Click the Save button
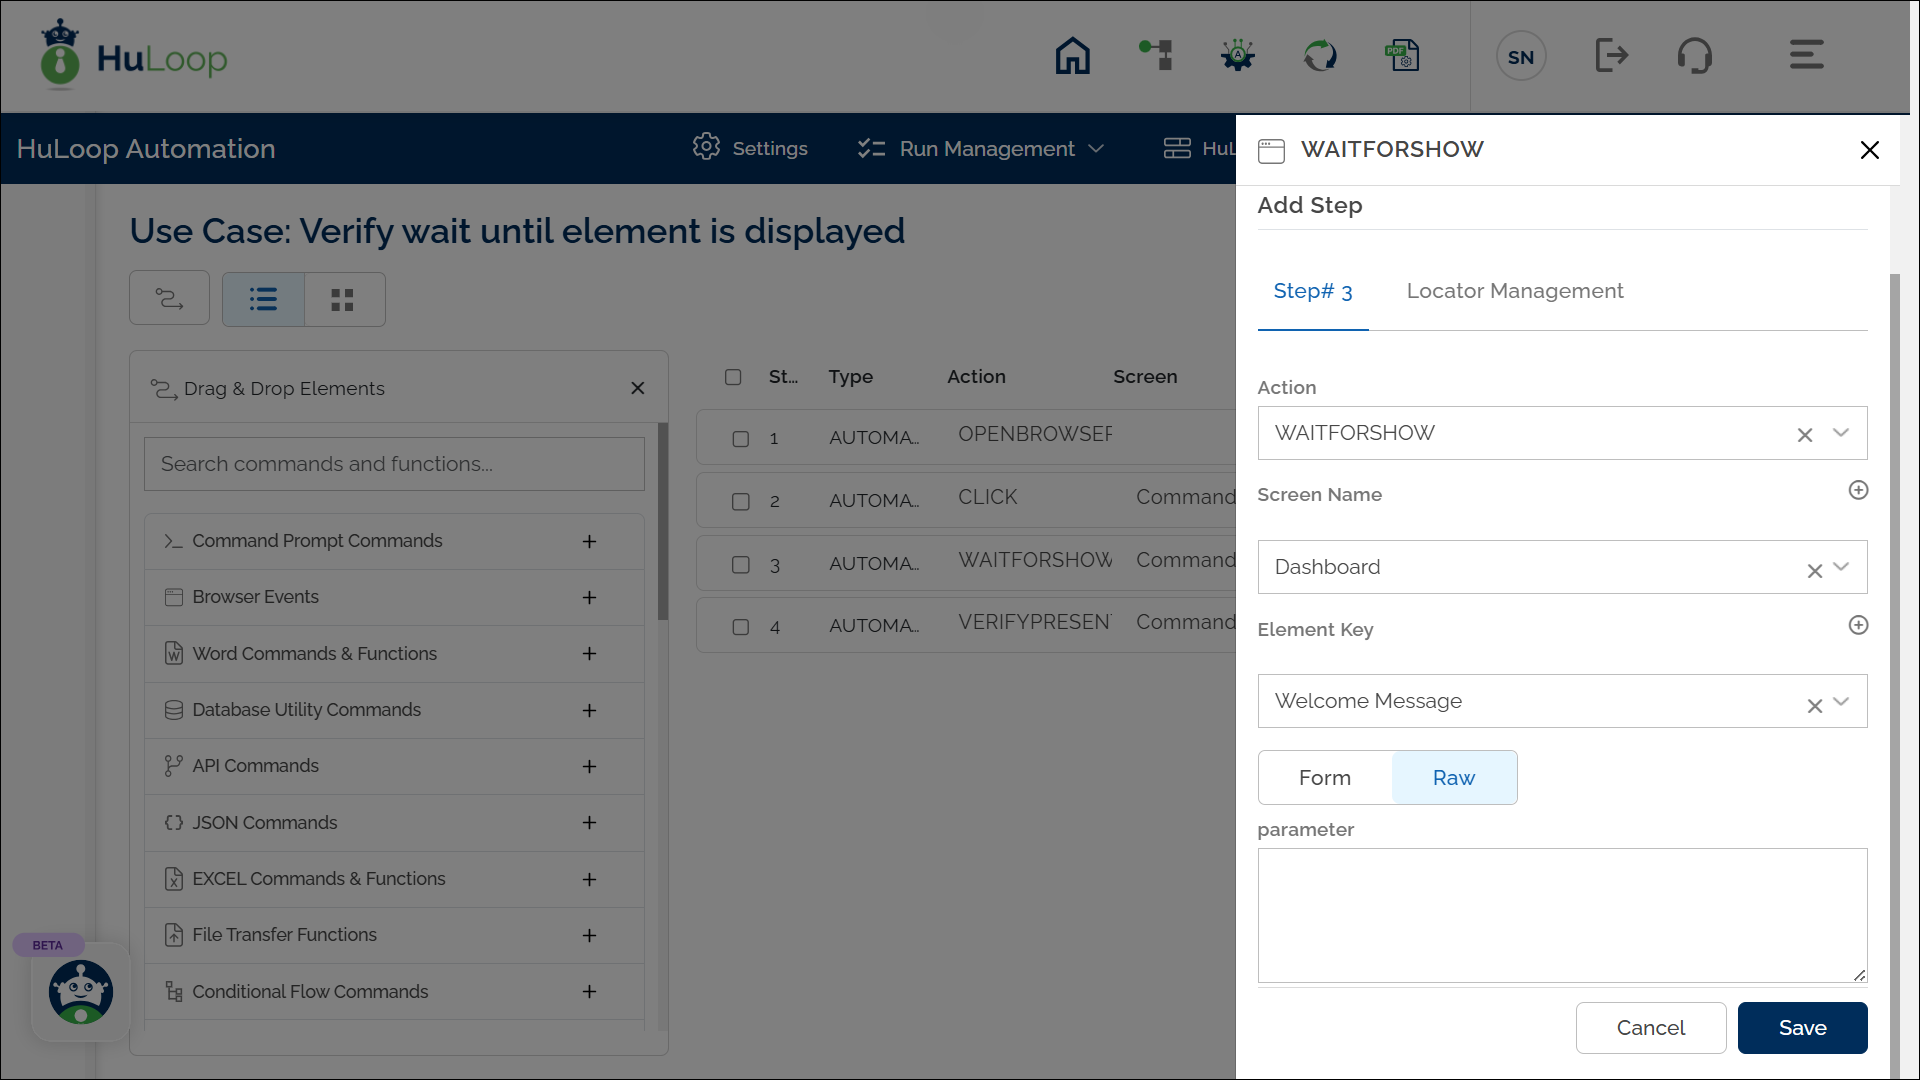 pyautogui.click(x=1802, y=1028)
